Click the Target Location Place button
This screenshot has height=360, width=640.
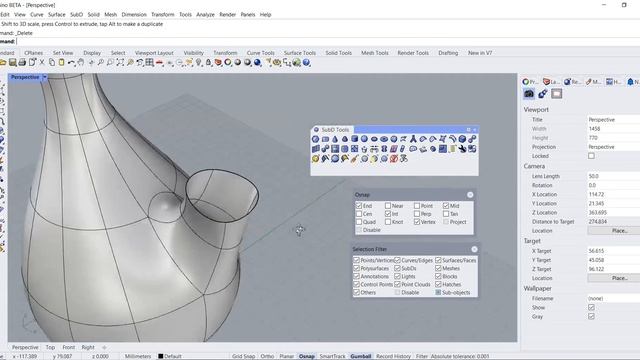point(613,278)
